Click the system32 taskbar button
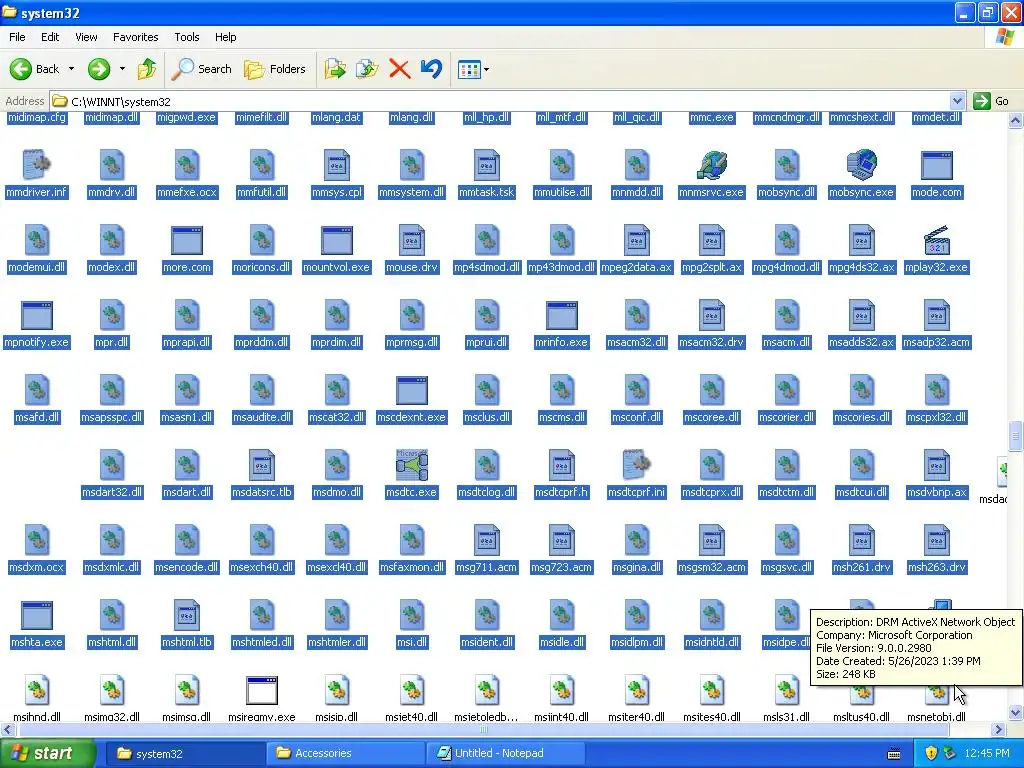The width and height of the screenshot is (1024, 768). (x=184, y=753)
